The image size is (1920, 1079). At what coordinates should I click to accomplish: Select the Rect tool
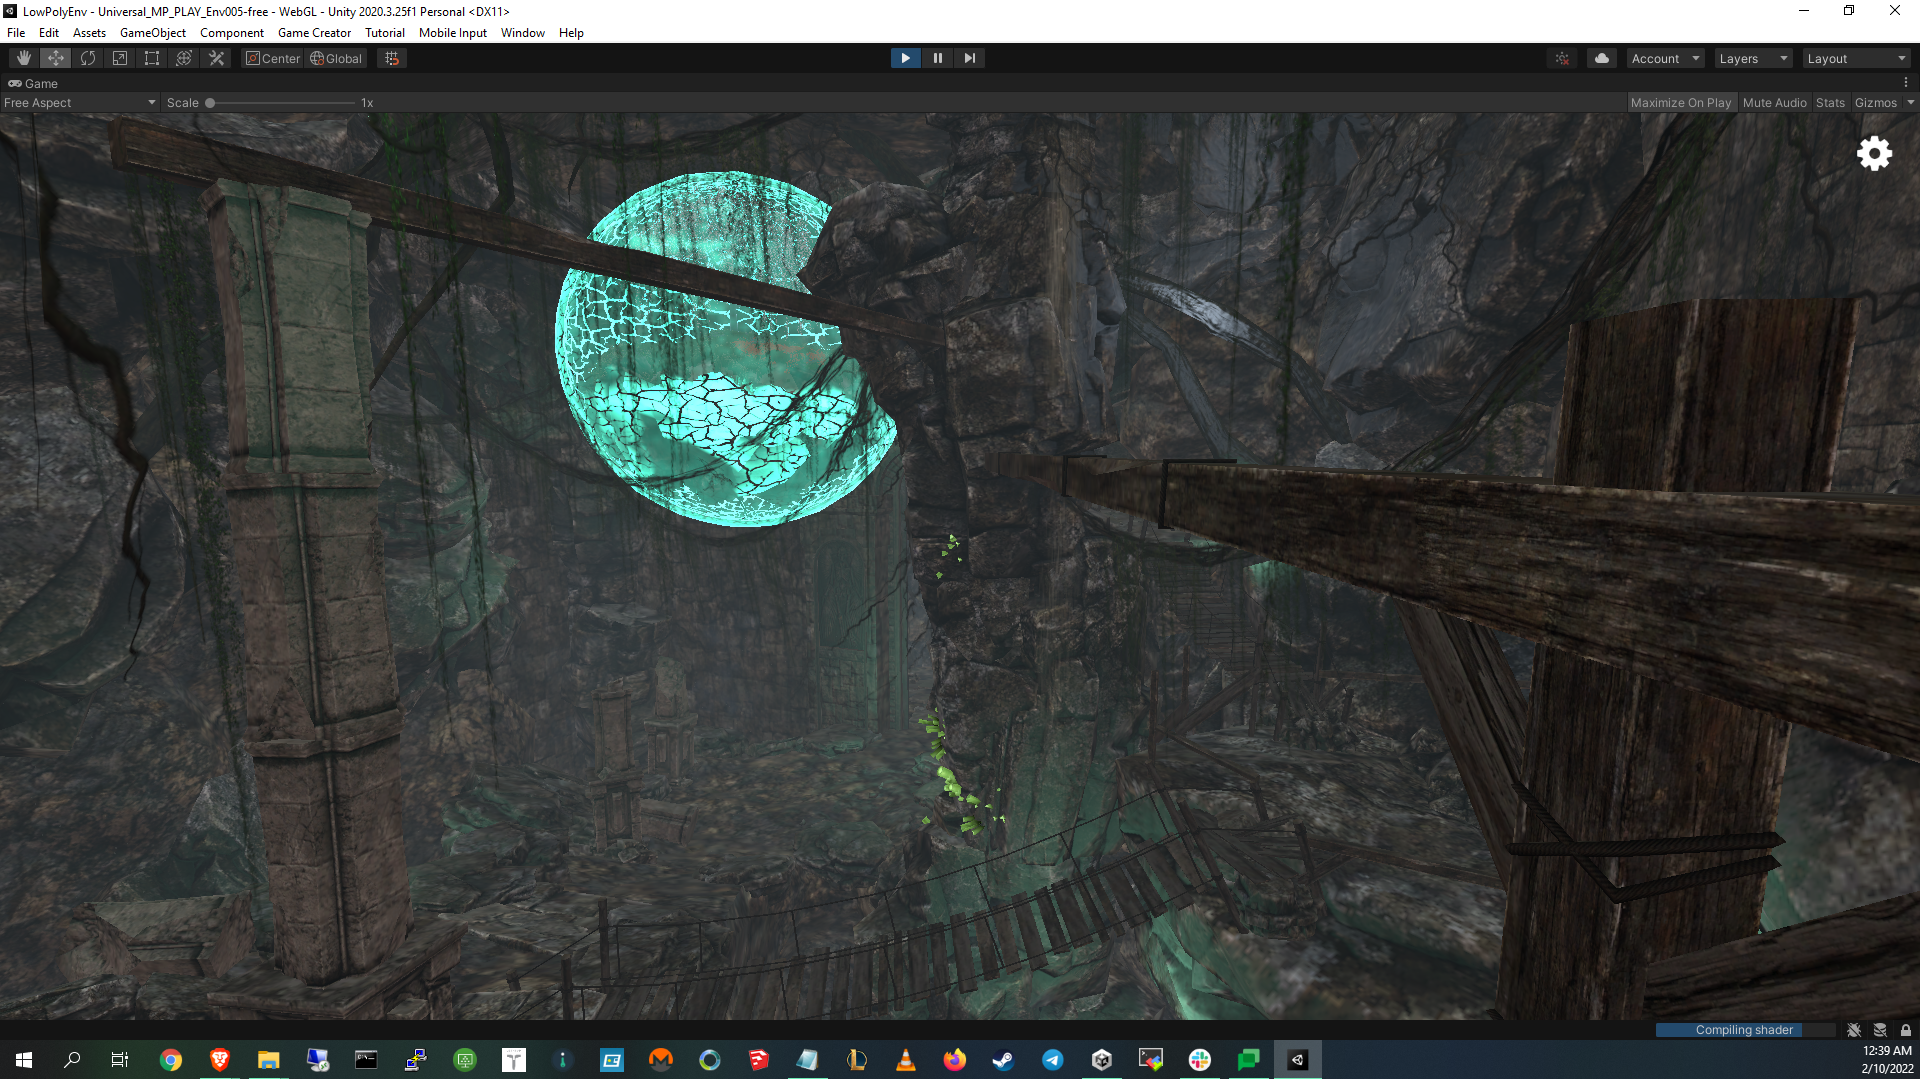pyautogui.click(x=152, y=58)
